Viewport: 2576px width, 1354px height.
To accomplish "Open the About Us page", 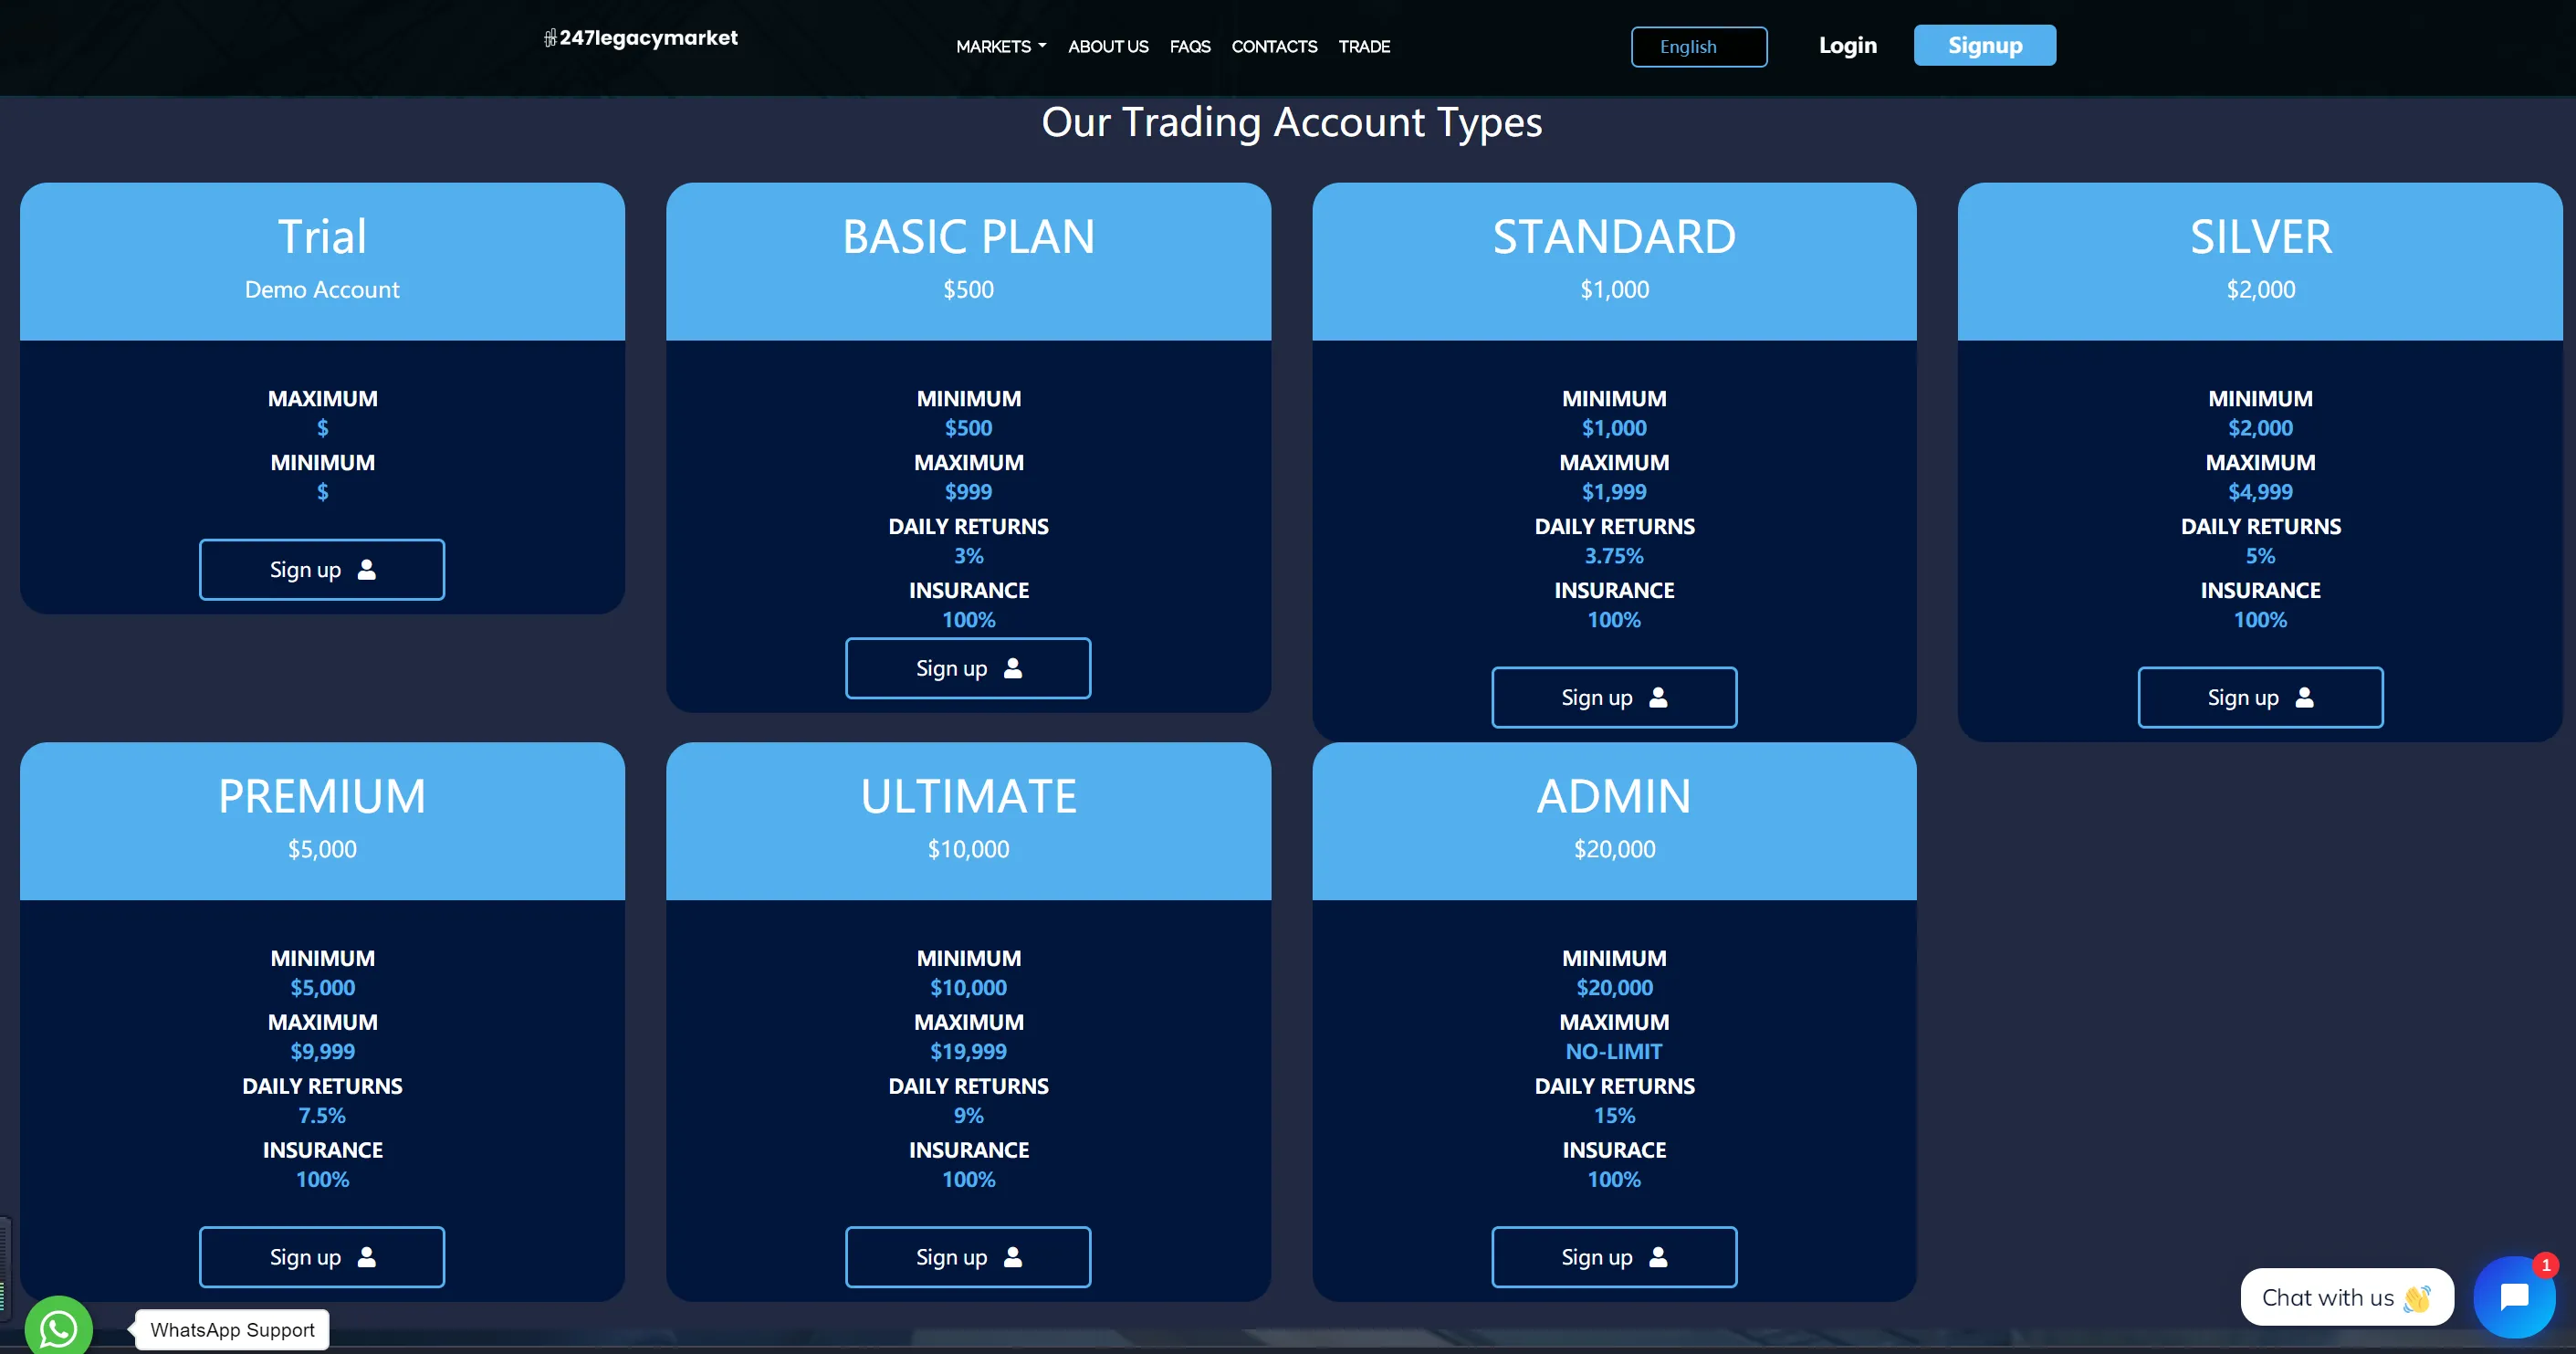I will pos(1108,46).
